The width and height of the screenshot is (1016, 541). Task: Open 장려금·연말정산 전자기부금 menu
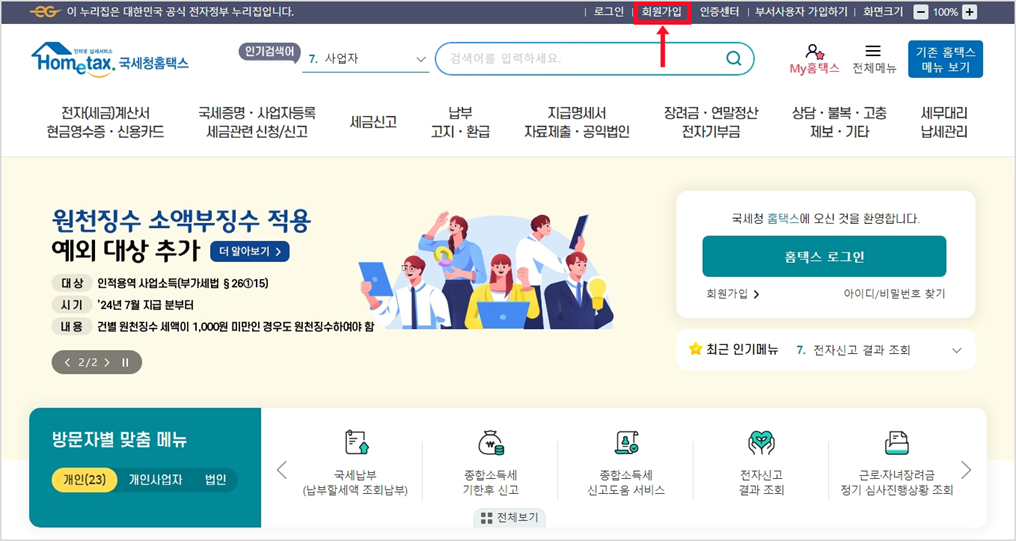tap(711, 122)
